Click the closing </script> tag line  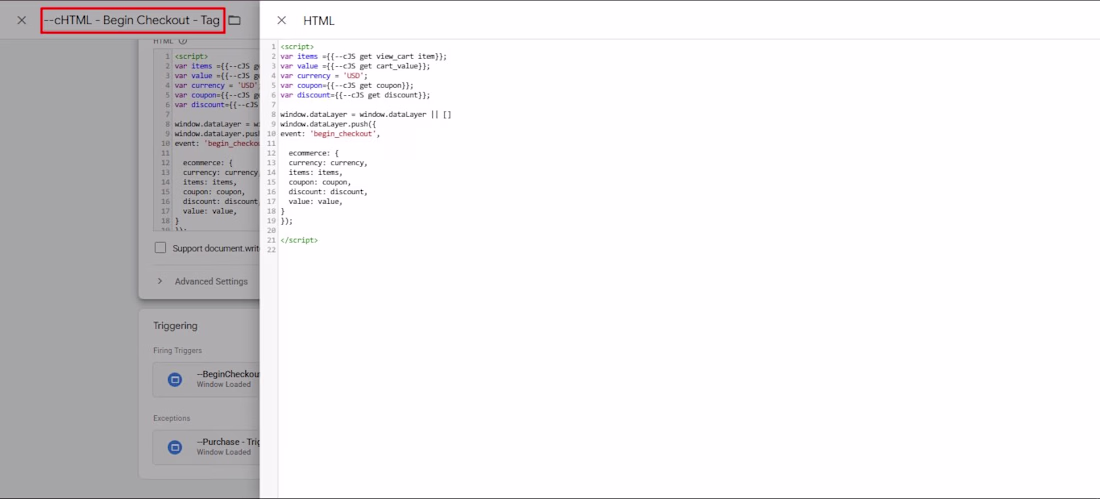click(299, 240)
